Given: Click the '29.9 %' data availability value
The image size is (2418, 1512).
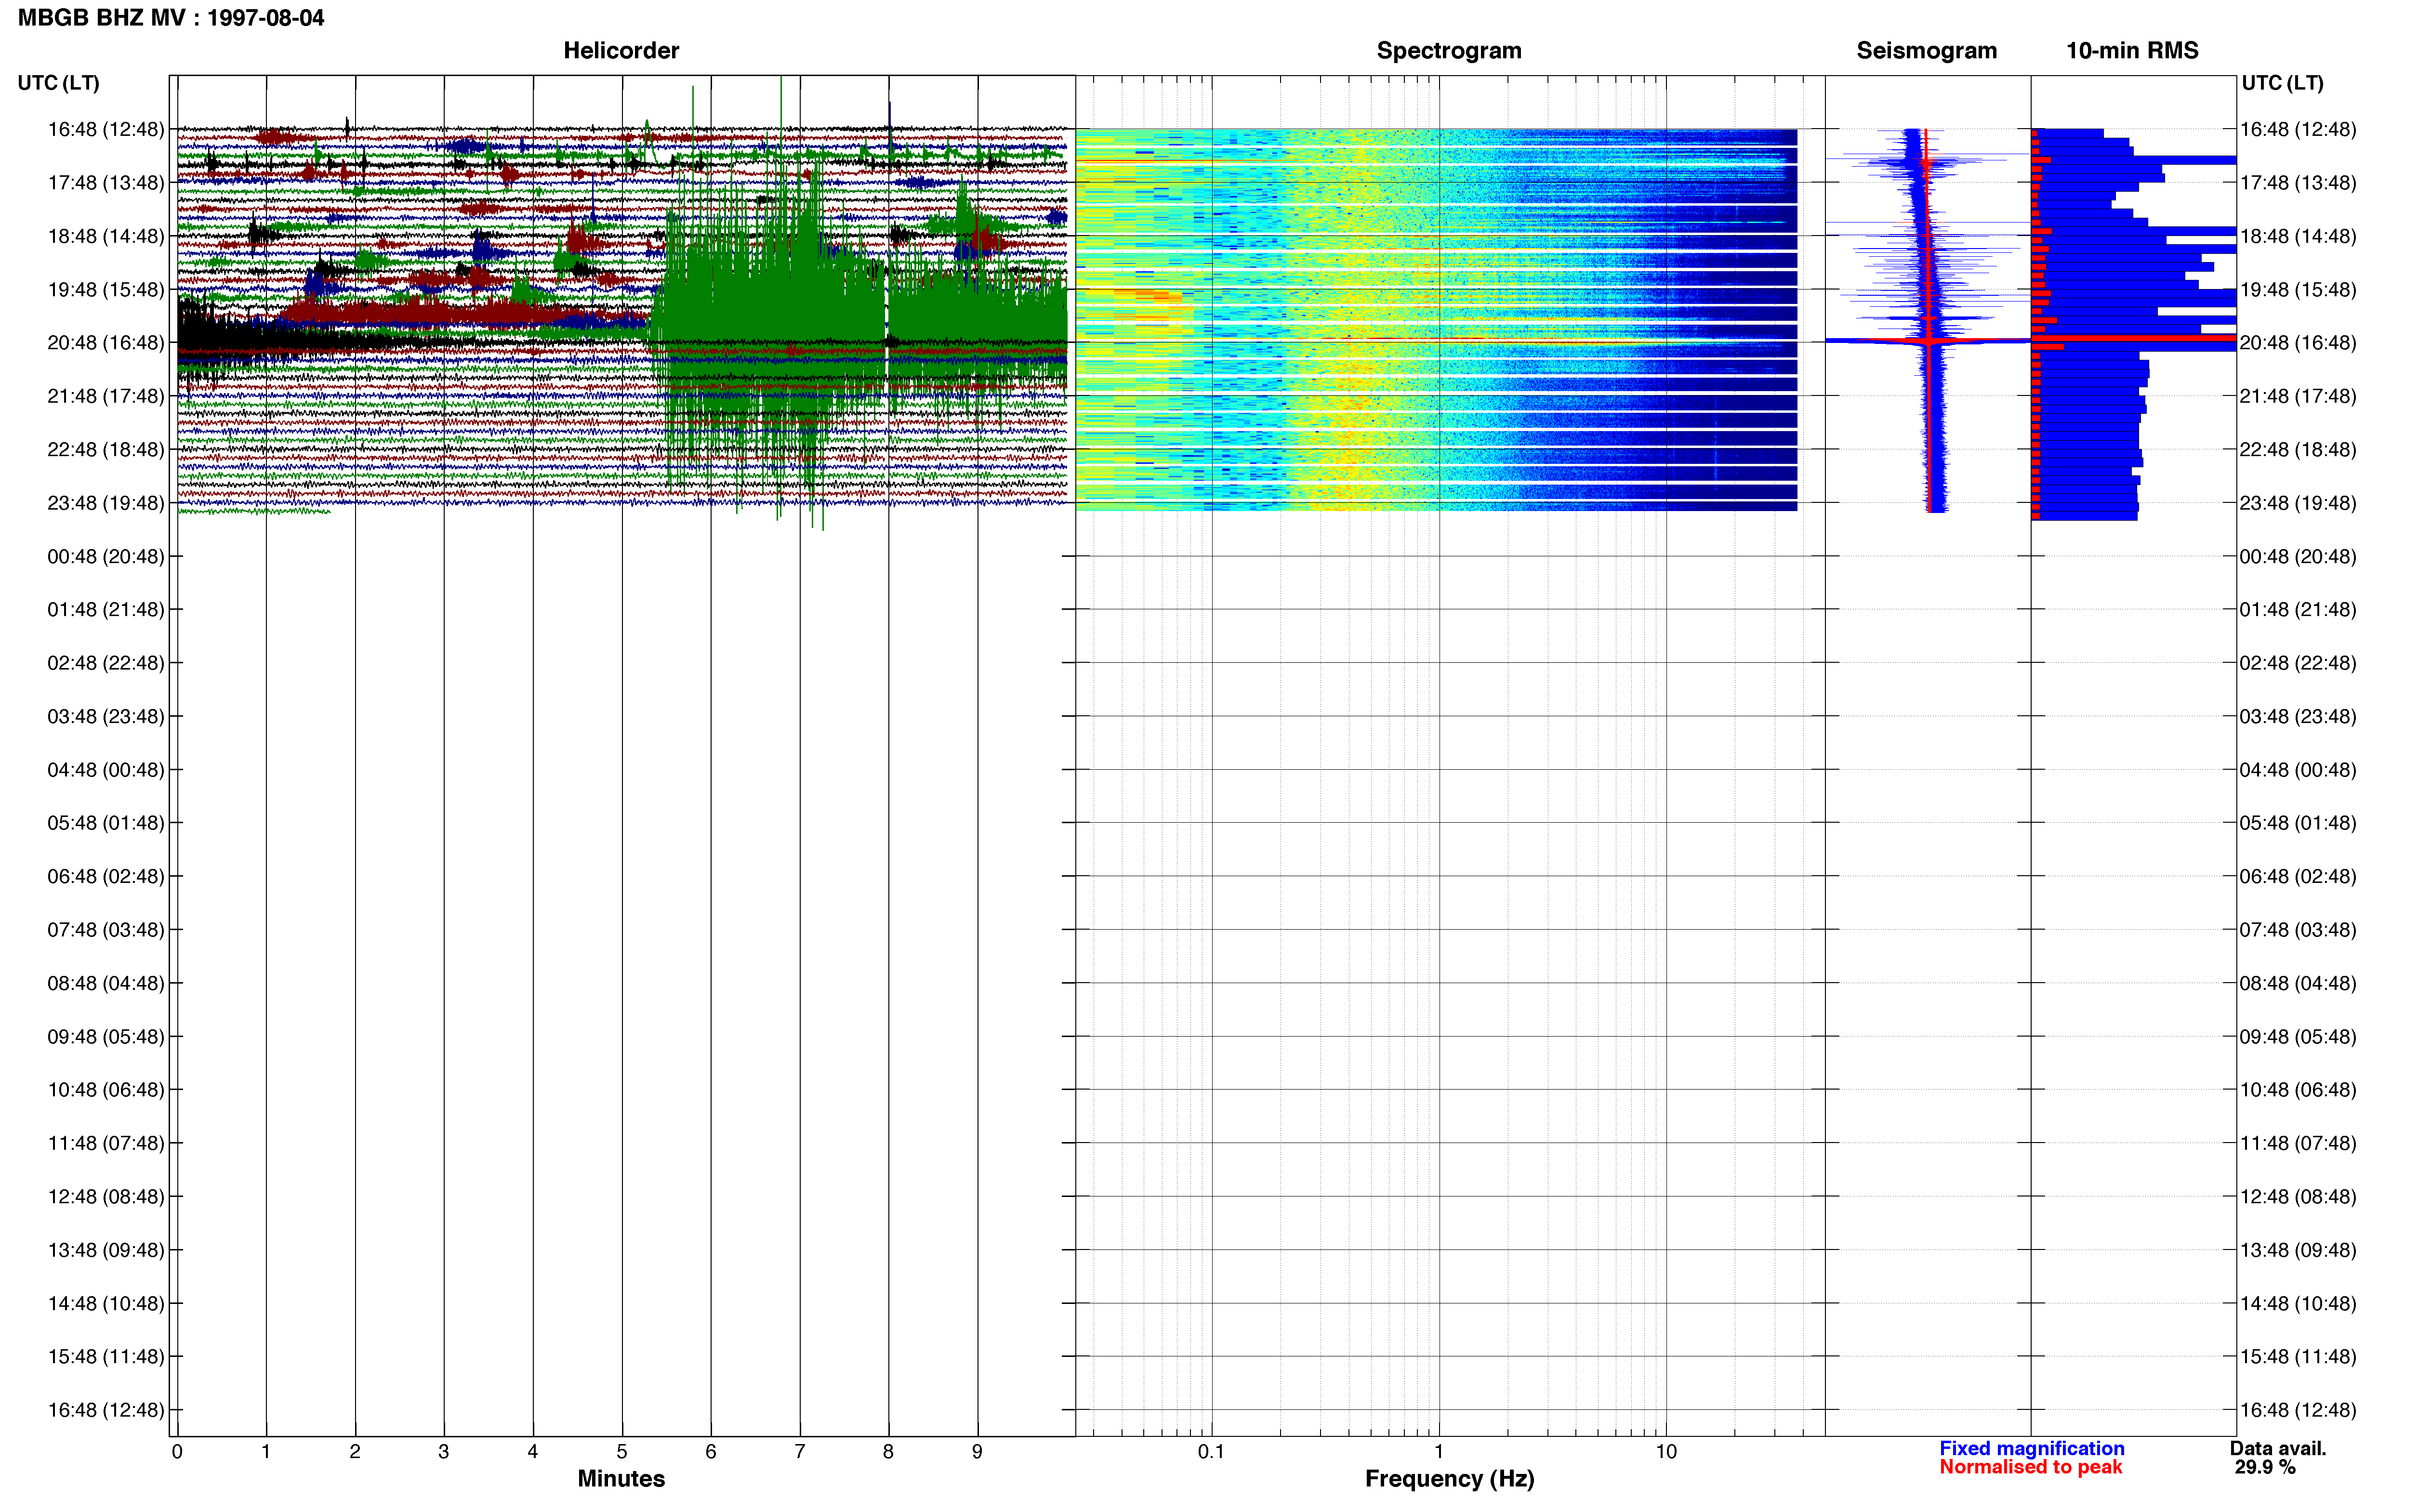Looking at the screenshot, I should click(x=2265, y=1467).
